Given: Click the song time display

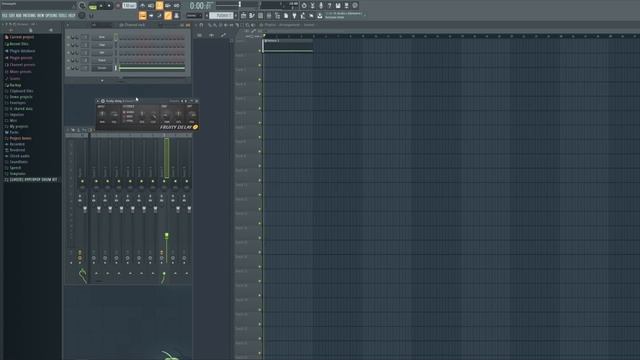Looking at the screenshot, I should pos(201,6).
